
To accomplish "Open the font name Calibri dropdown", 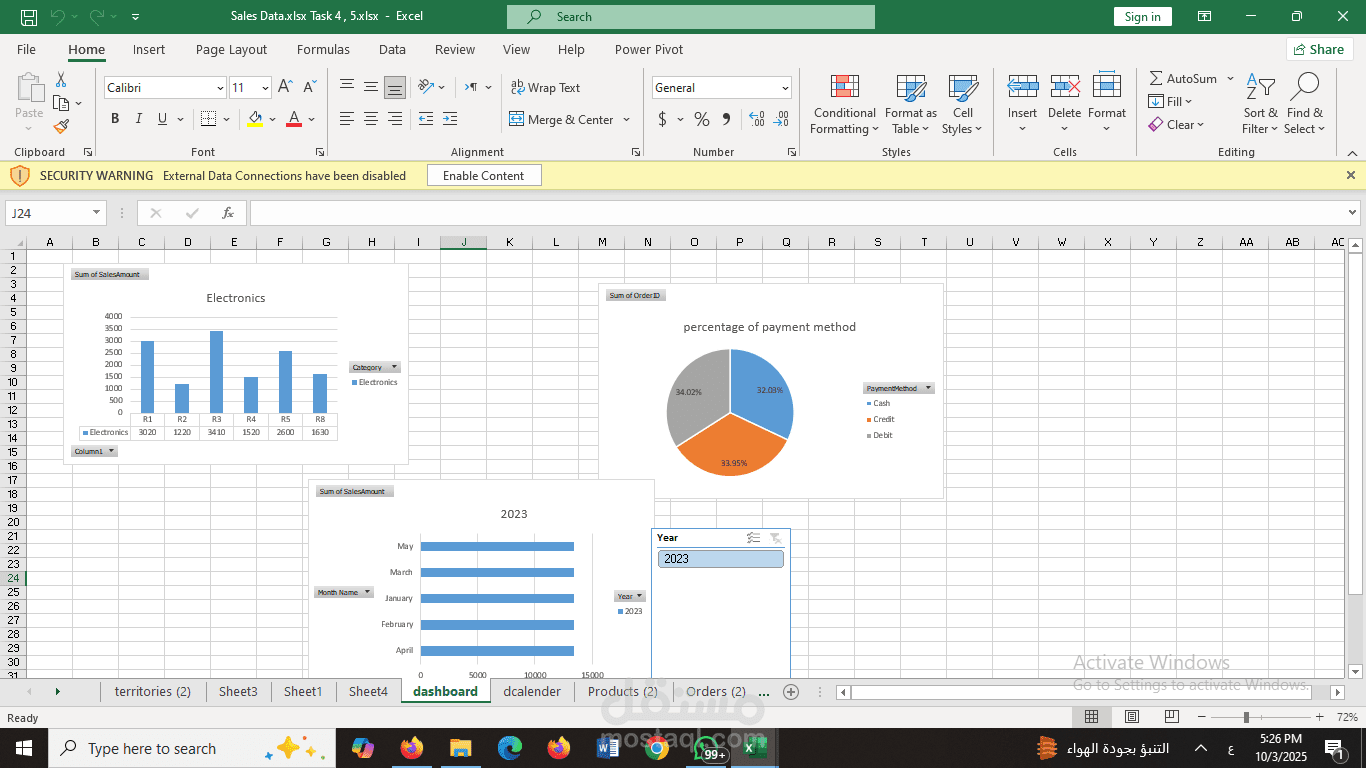I will point(220,88).
